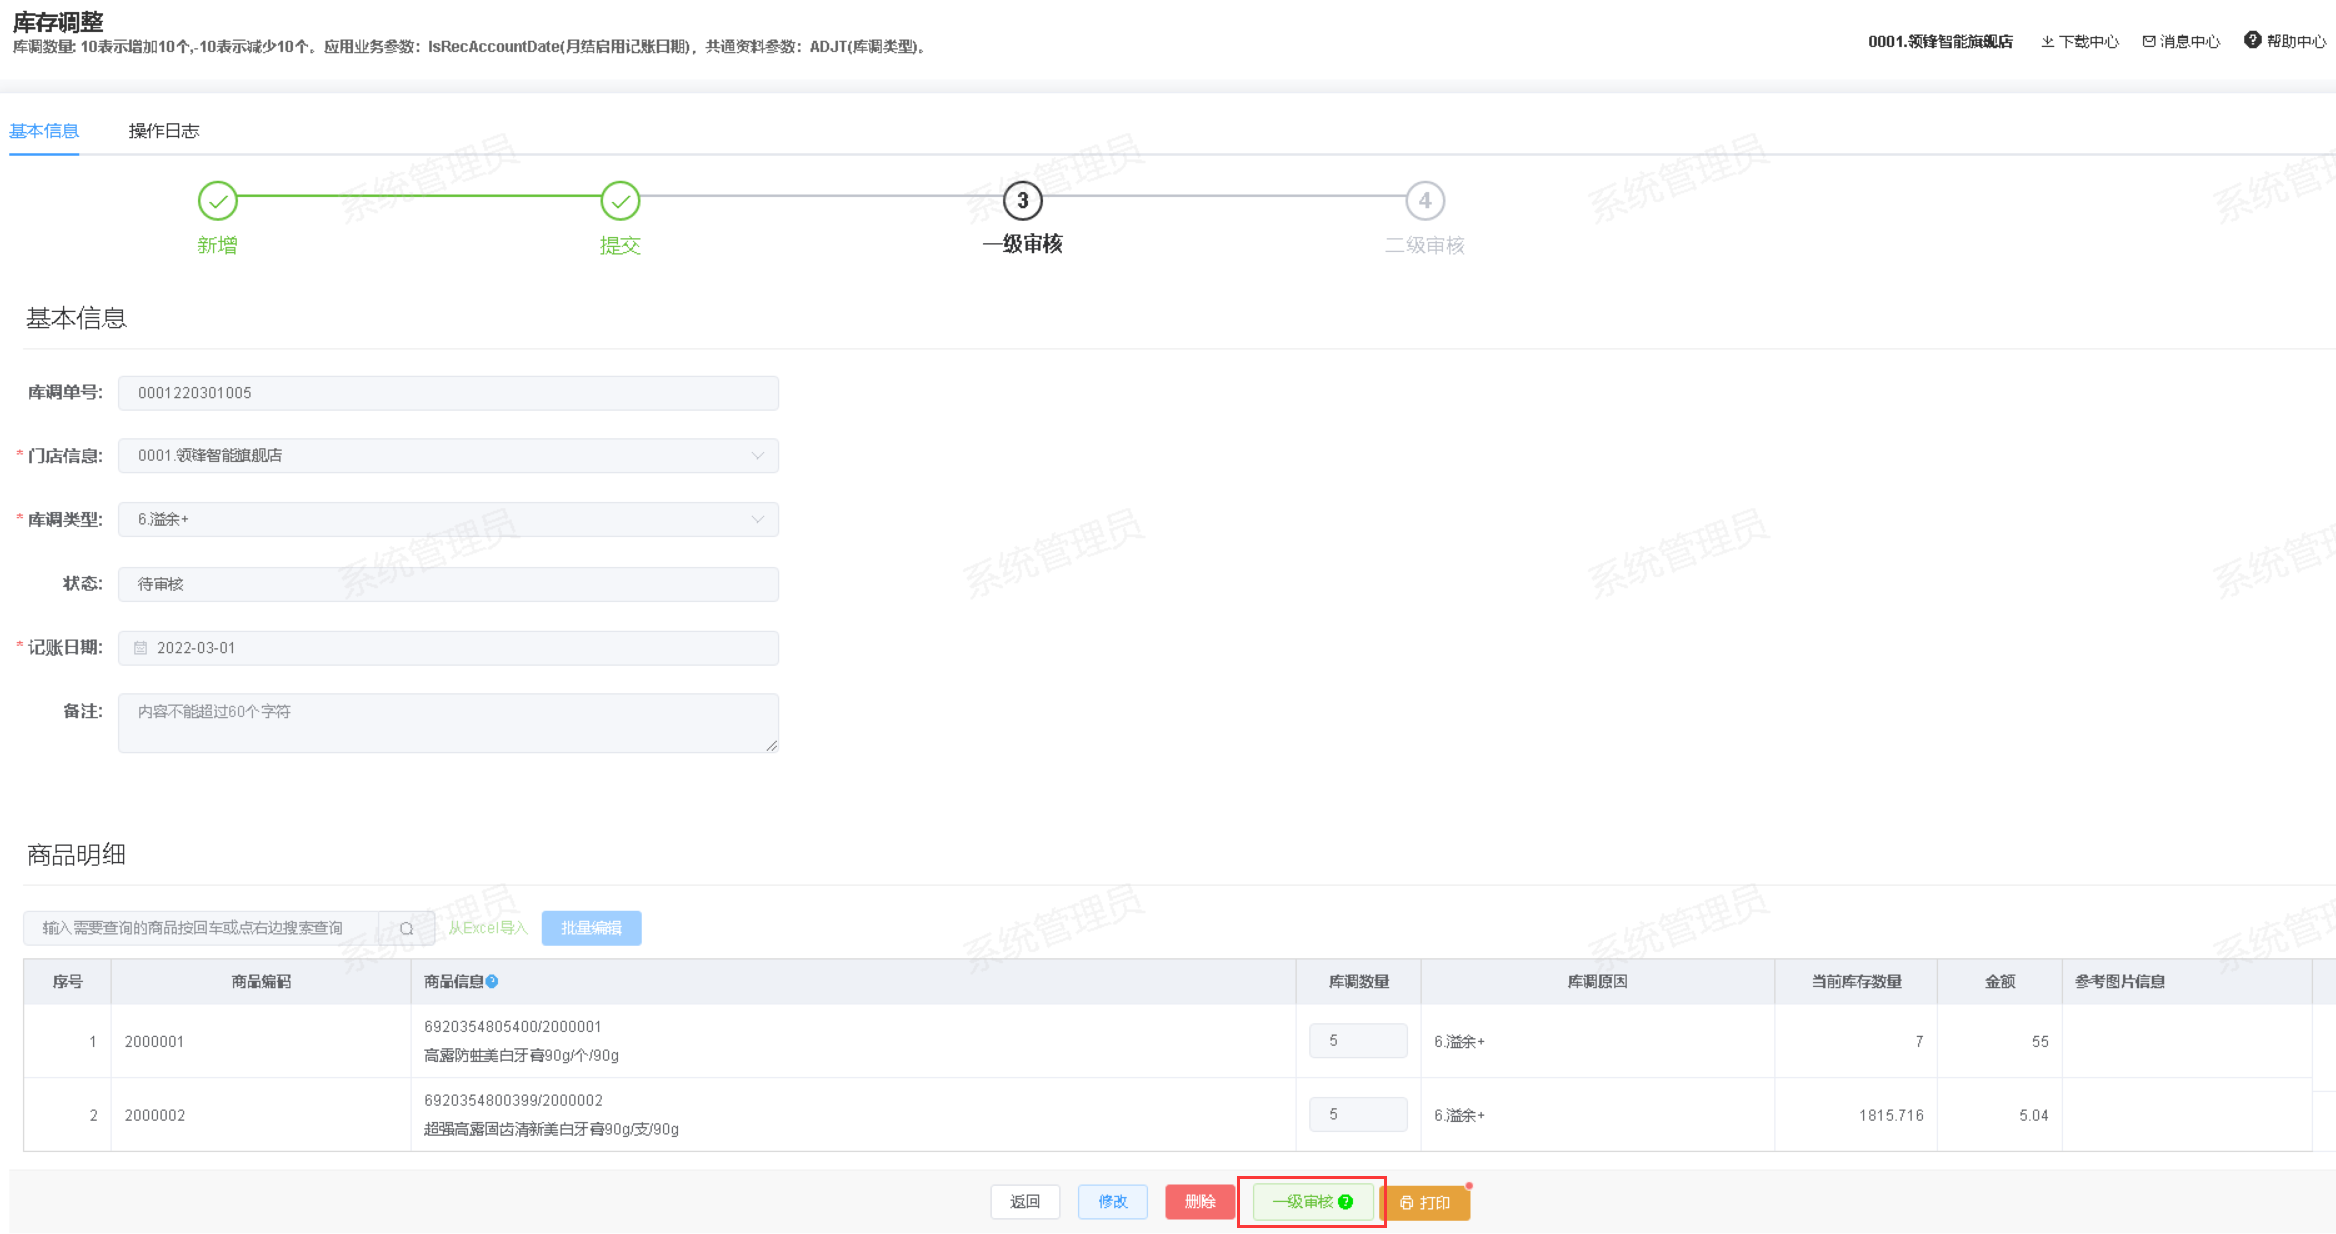This screenshot has height=1234, width=2336.
Task: Click the step 4 二级审核 circle
Action: coord(1424,201)
